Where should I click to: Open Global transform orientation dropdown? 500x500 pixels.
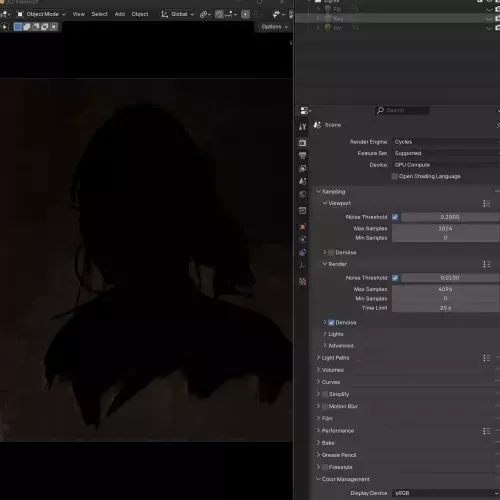tap(178, 14)
